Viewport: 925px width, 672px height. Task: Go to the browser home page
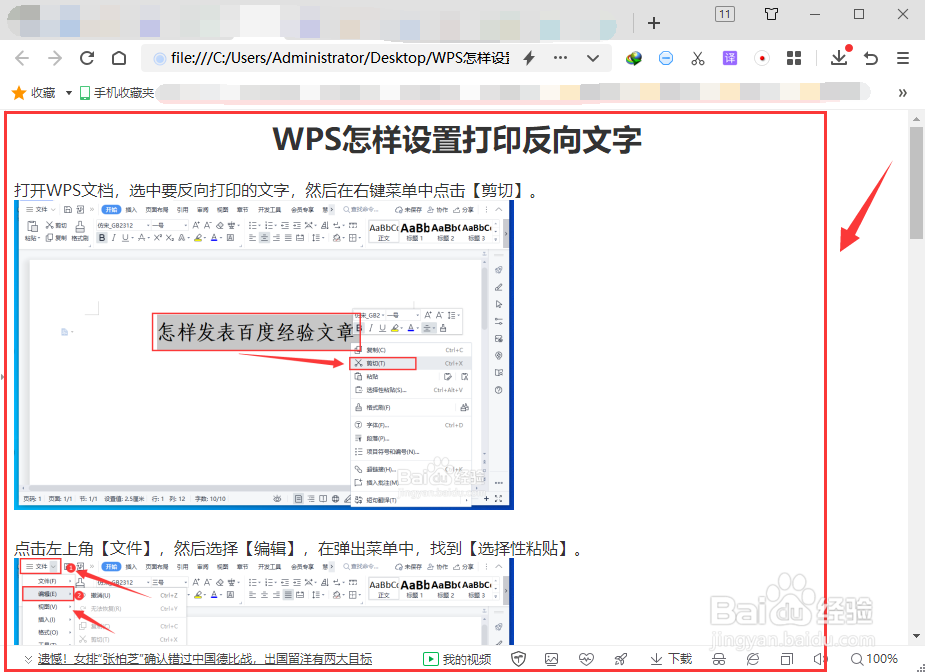[119, 58]
